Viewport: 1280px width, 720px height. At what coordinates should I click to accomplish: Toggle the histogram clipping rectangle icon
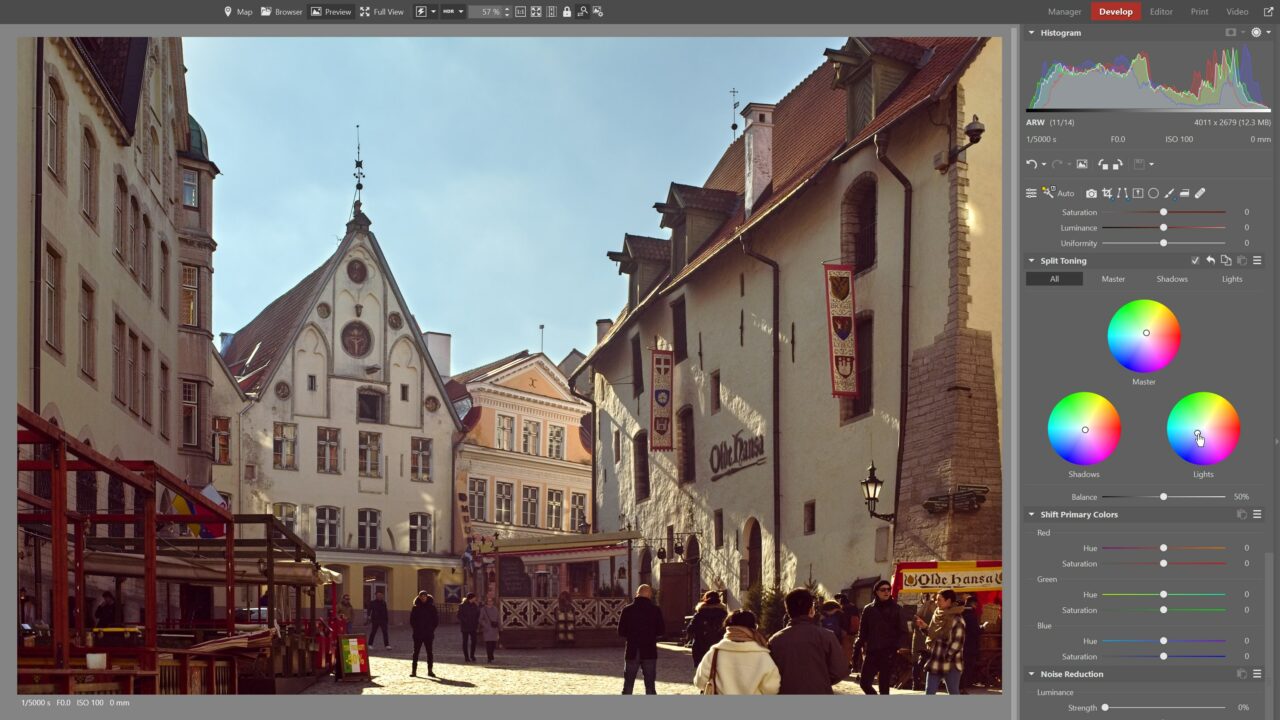click(x=1231, y=33)
